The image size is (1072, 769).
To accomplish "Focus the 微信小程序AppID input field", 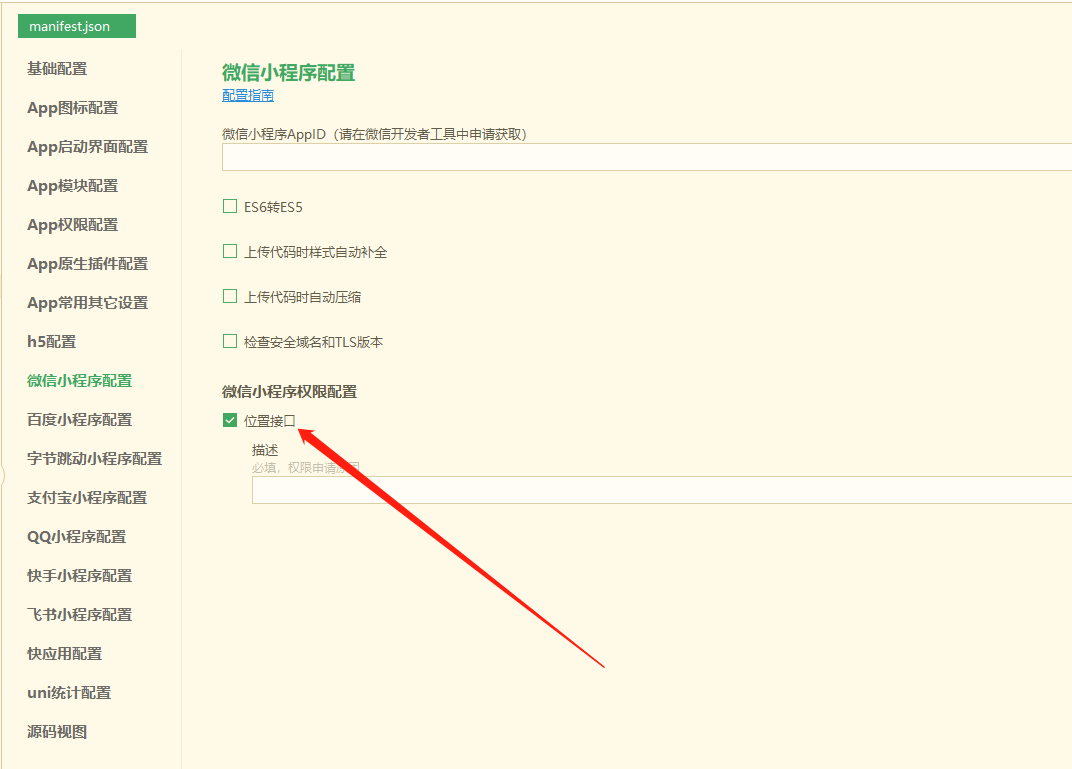I will pyautogui.click(x=647, y=157).
